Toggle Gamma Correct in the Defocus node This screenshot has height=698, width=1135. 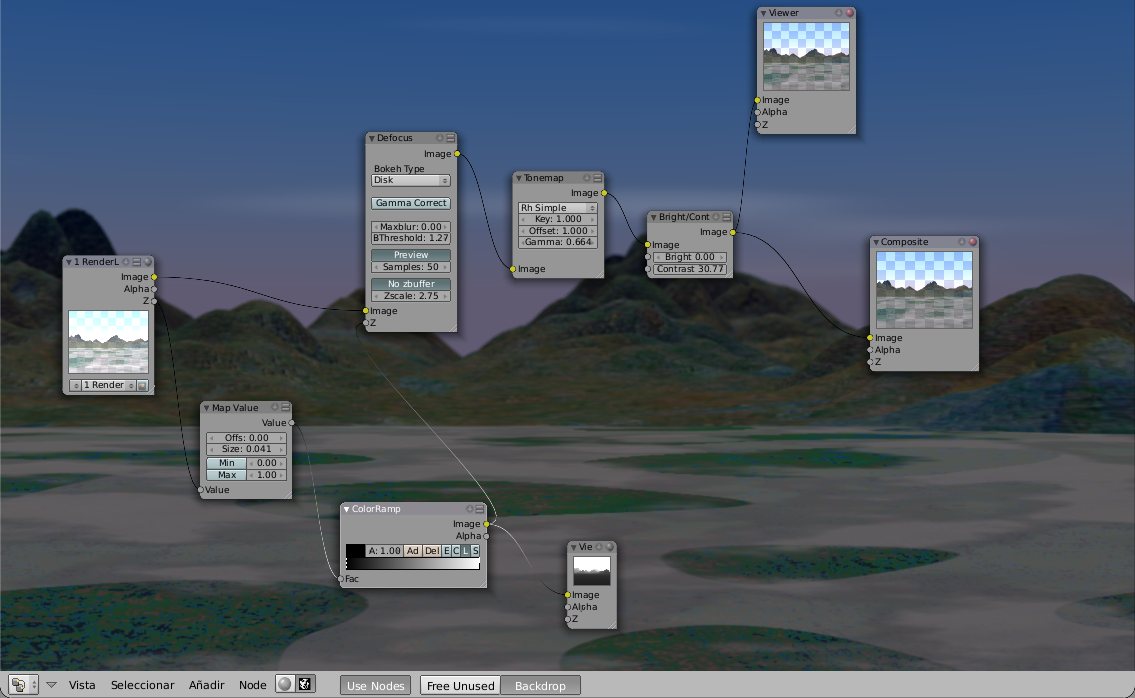pyautogui.click(x=410, y=203)
